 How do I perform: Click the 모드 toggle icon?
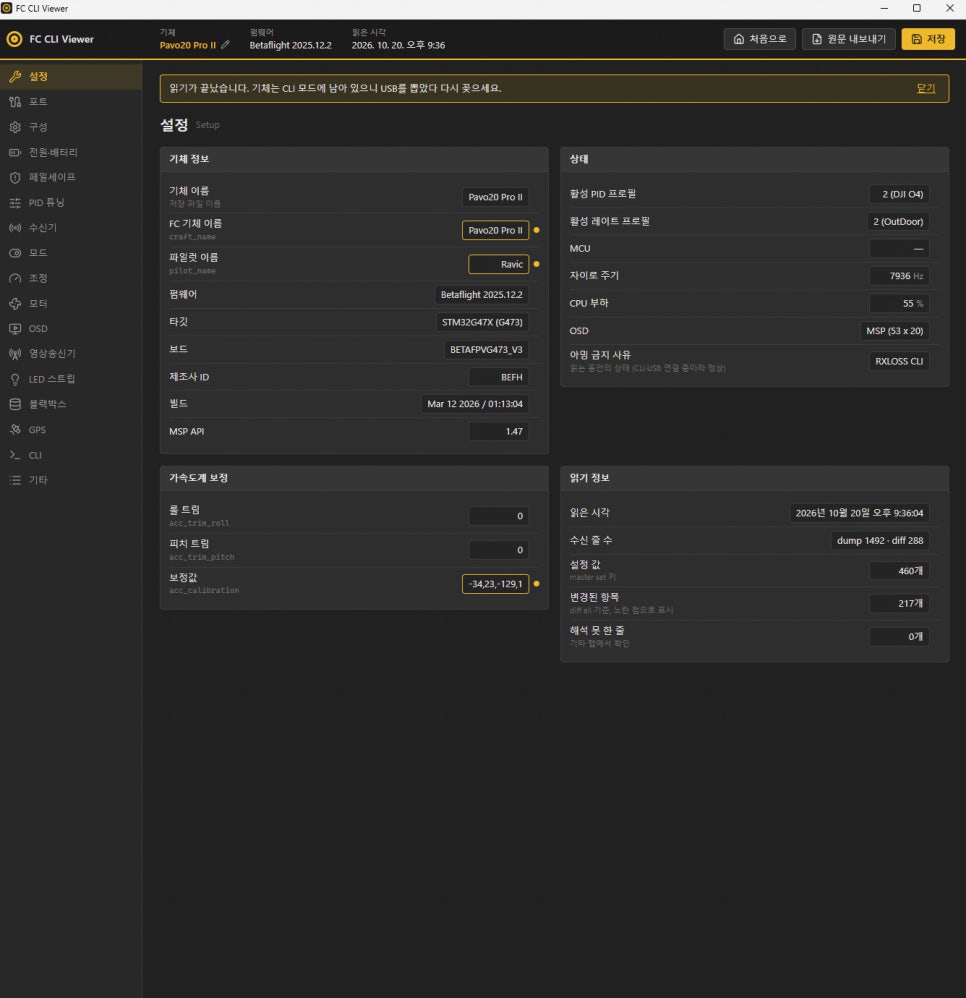15,253
